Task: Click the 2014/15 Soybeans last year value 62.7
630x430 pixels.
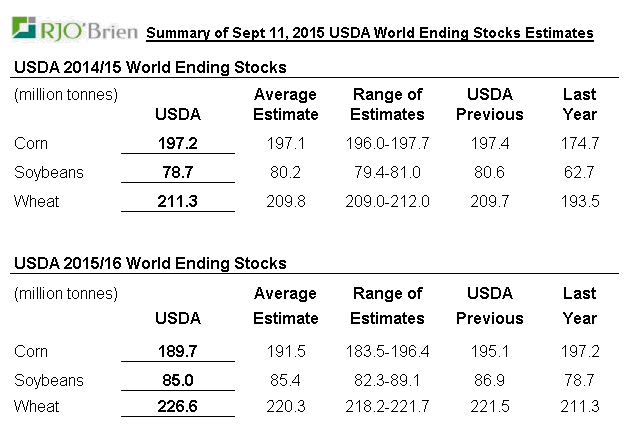Action: click(579, 173)
